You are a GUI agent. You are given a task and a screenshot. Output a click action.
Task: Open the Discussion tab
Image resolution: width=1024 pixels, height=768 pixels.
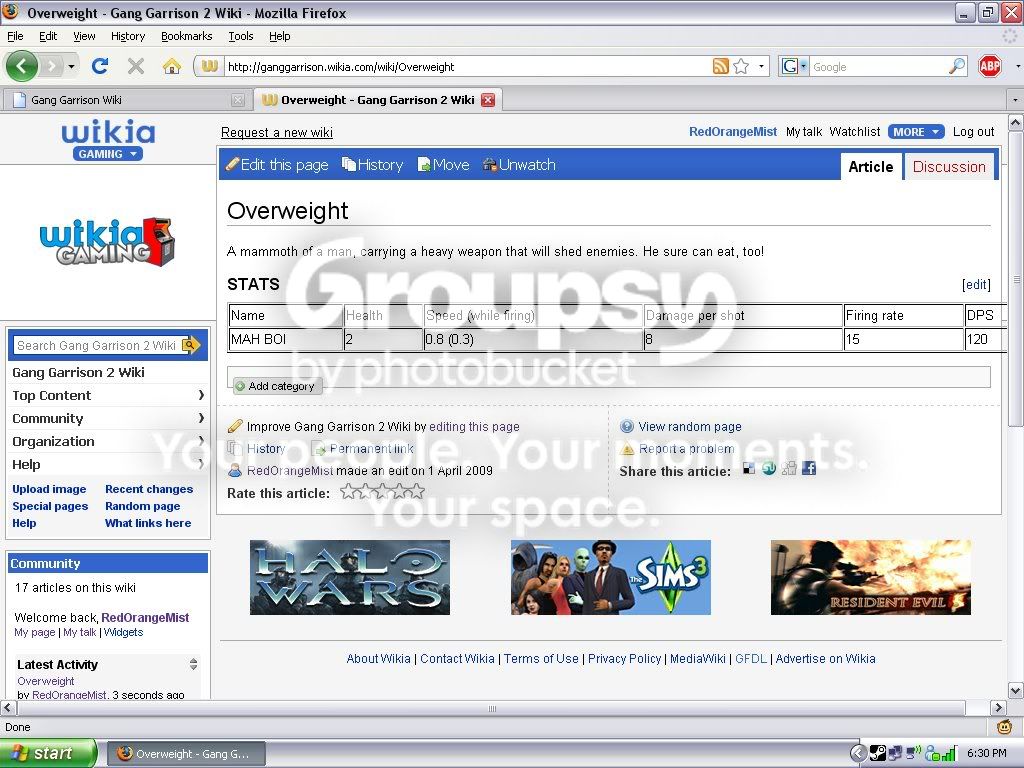949,167
